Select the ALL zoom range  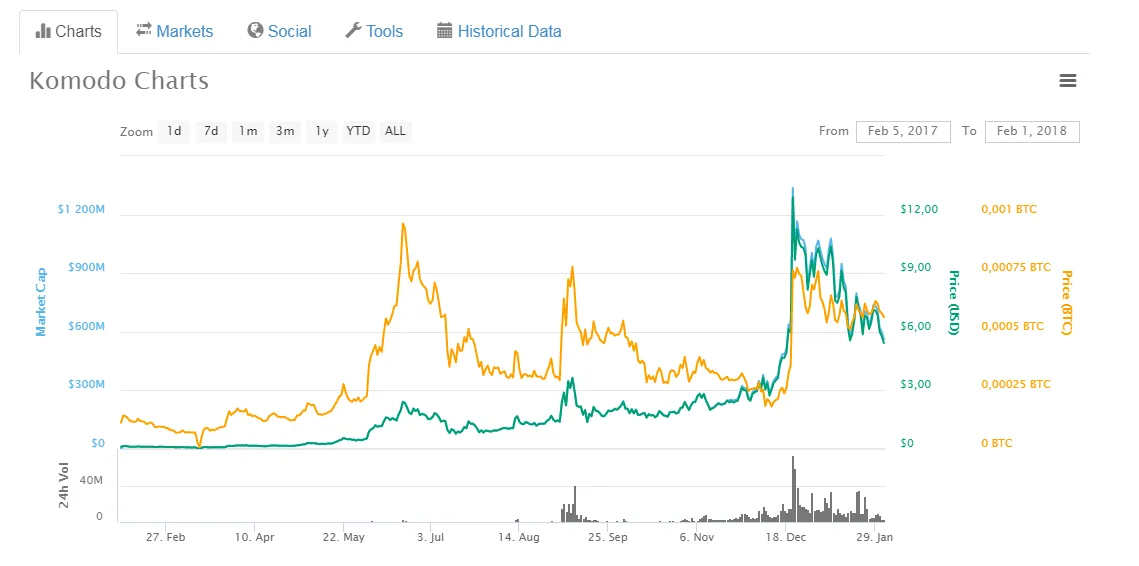tap(395, 132)
